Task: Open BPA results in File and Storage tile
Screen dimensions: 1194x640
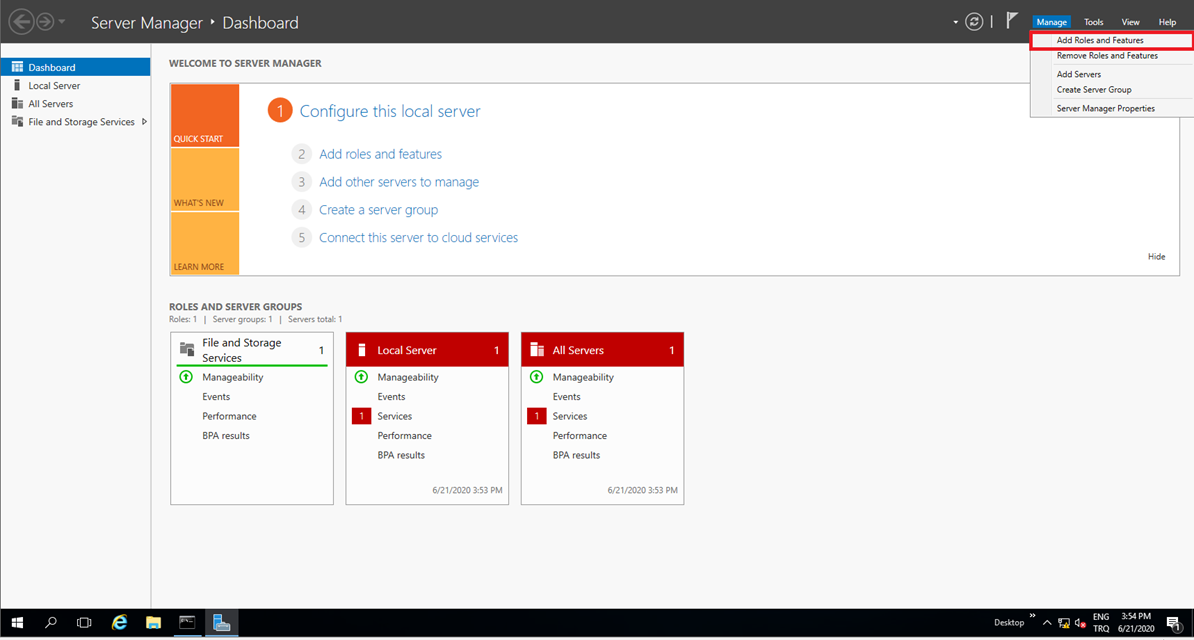Action: pos(226,436)
